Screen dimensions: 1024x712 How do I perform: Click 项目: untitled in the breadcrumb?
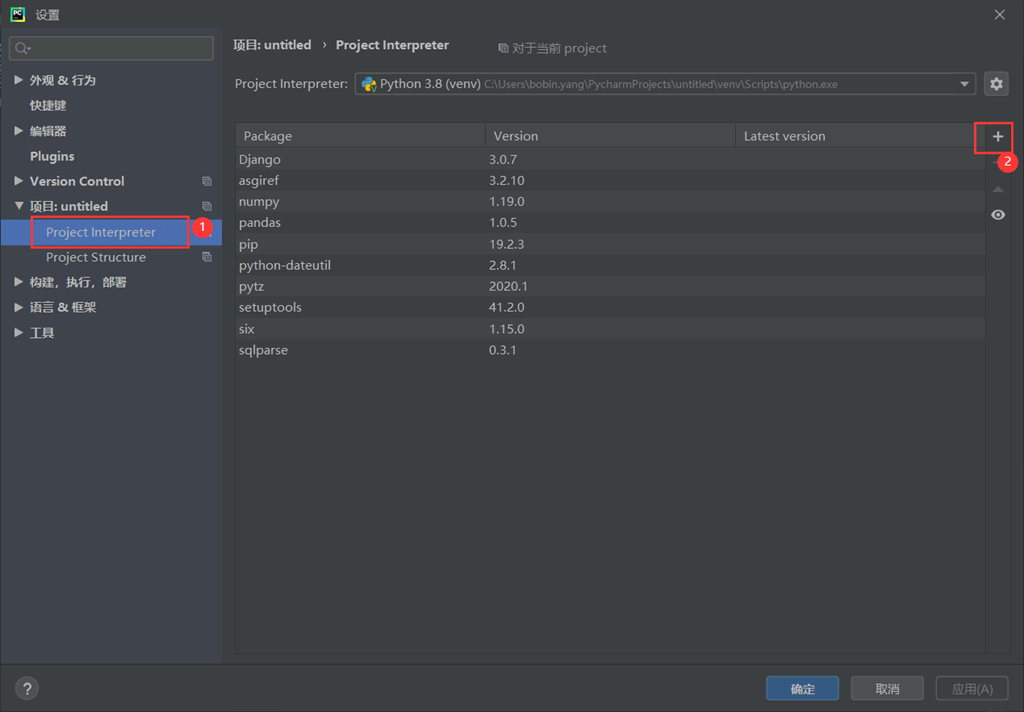272,45
